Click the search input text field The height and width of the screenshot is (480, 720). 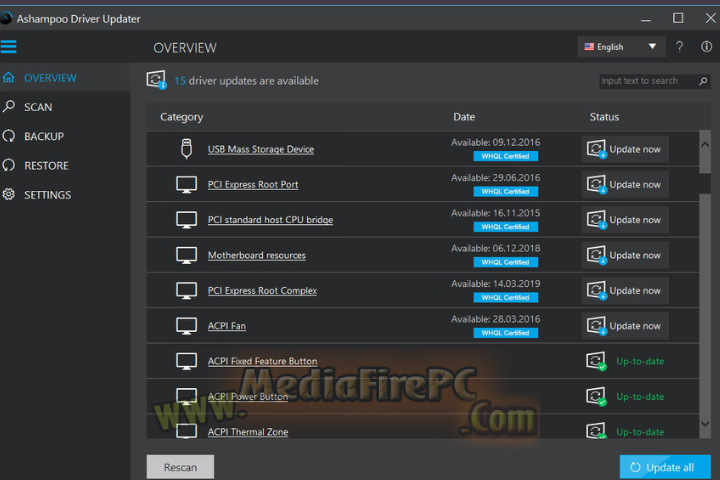click(x=648, y=81)
